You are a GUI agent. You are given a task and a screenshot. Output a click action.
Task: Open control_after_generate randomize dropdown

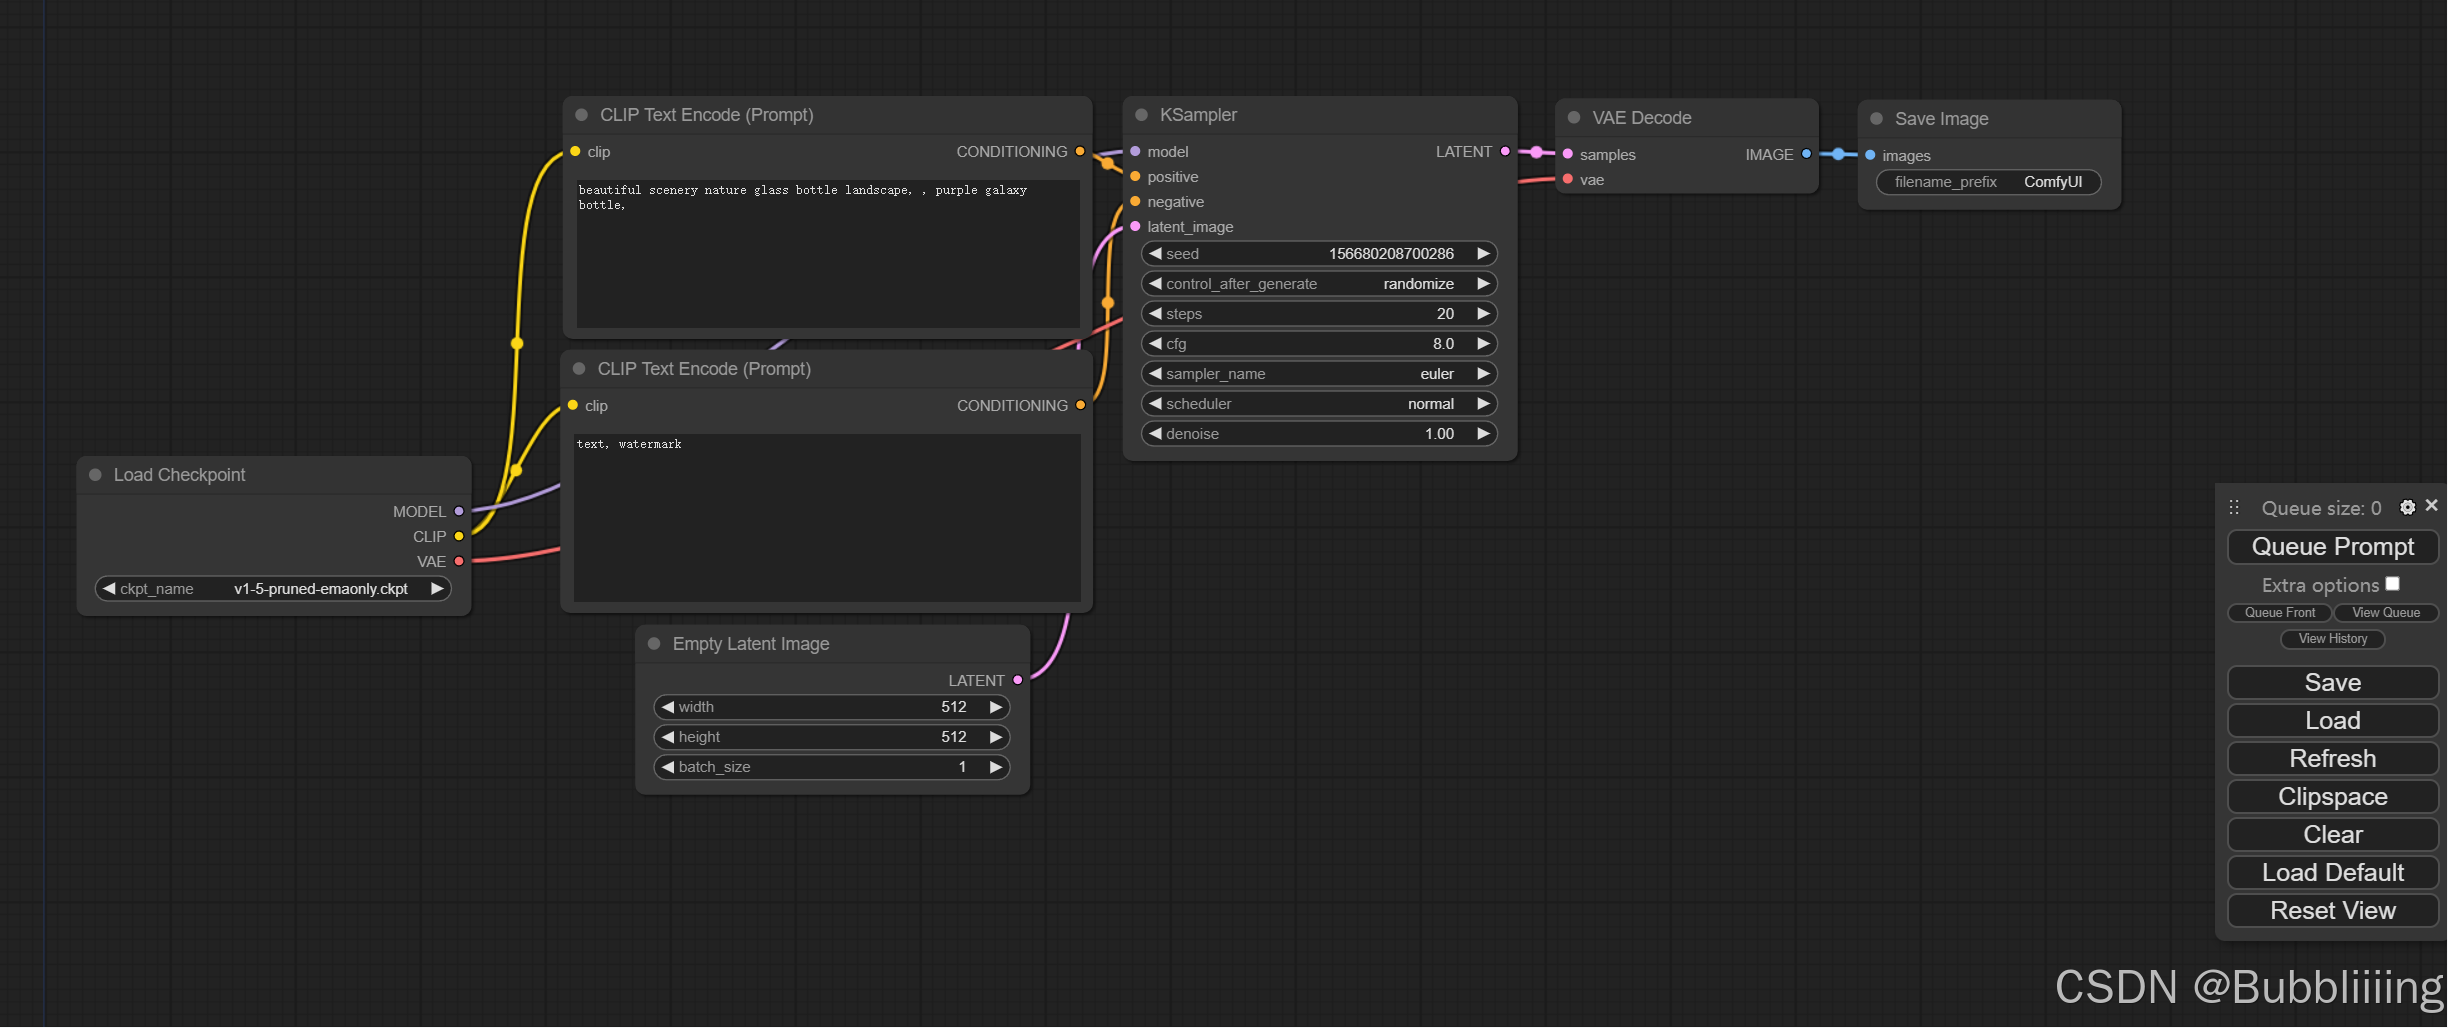point(1319,284)
